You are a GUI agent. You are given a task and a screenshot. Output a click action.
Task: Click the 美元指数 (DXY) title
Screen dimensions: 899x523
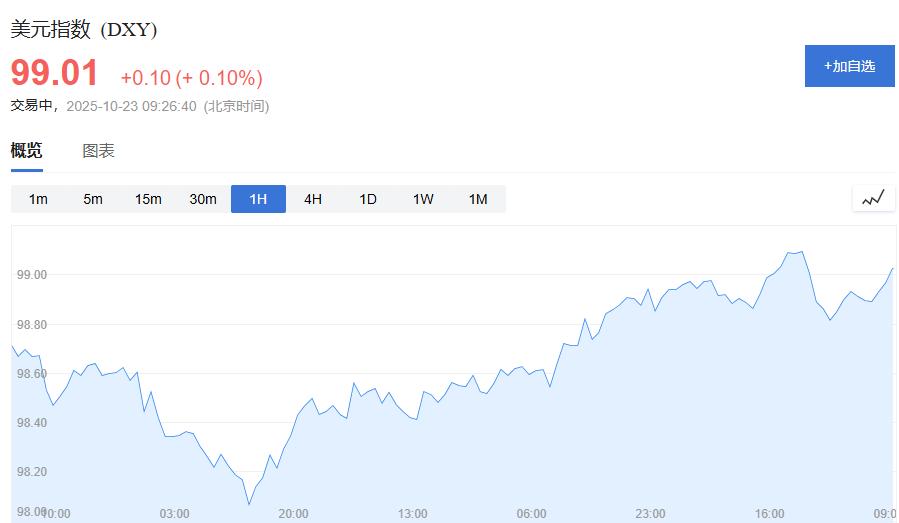tap(84, 30)
